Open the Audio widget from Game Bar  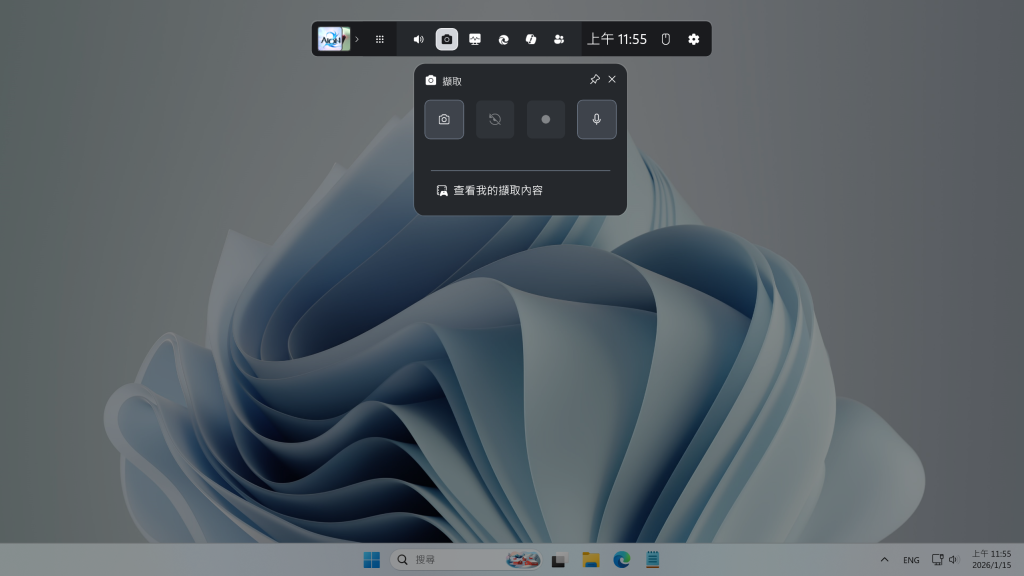click(418, 39)
